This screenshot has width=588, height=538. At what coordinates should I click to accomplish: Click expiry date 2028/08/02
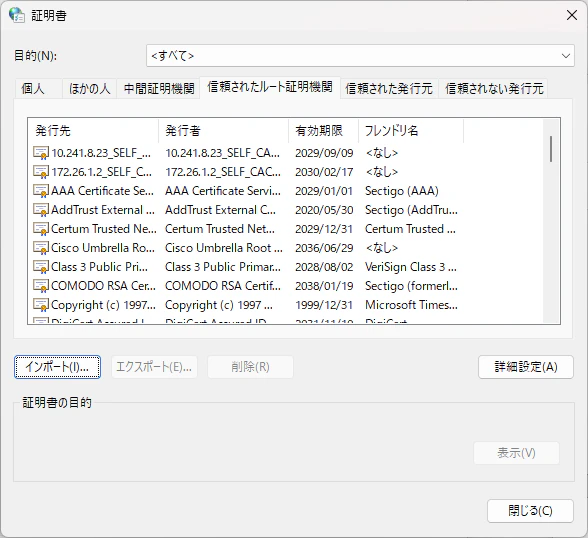(324, 267)
